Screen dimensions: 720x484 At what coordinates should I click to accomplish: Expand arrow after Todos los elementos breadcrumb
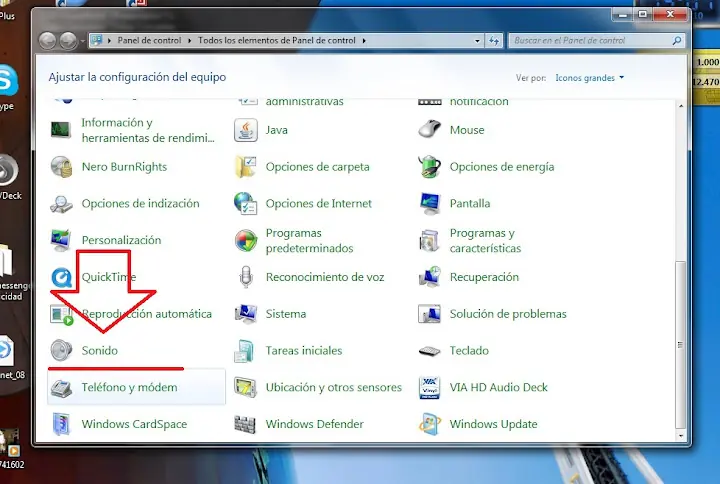[x=364, y=40]
